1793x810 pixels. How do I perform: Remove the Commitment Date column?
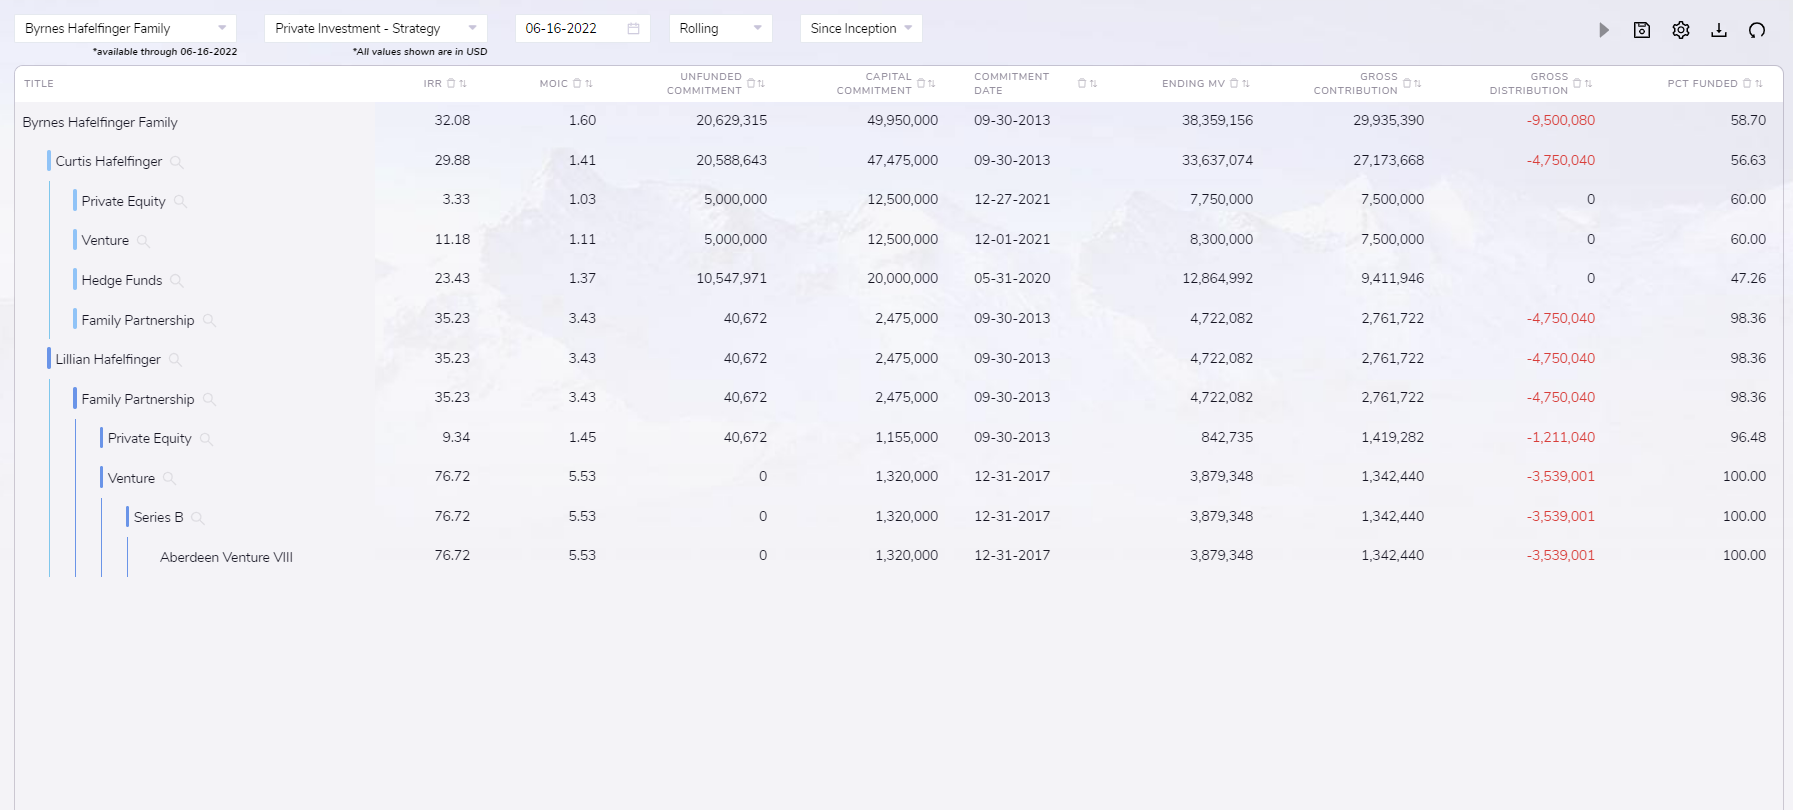coord(1082,84)
